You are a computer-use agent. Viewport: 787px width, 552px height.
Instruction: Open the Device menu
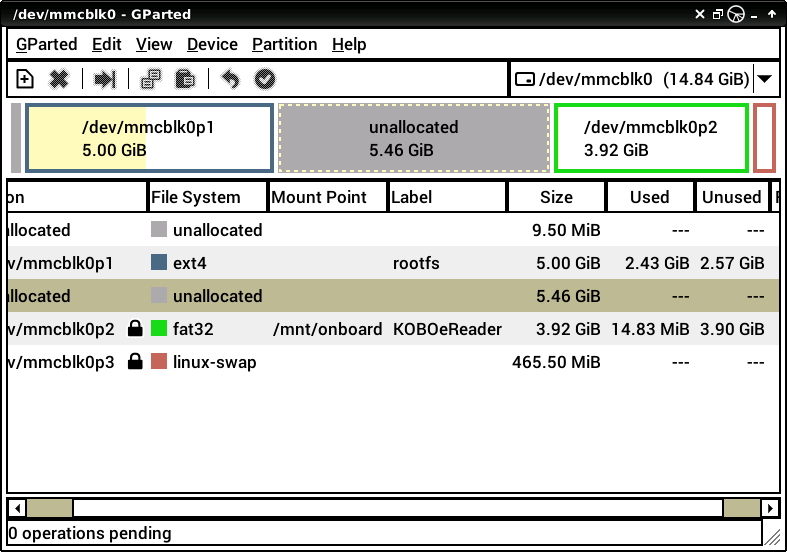click(212, 44)
